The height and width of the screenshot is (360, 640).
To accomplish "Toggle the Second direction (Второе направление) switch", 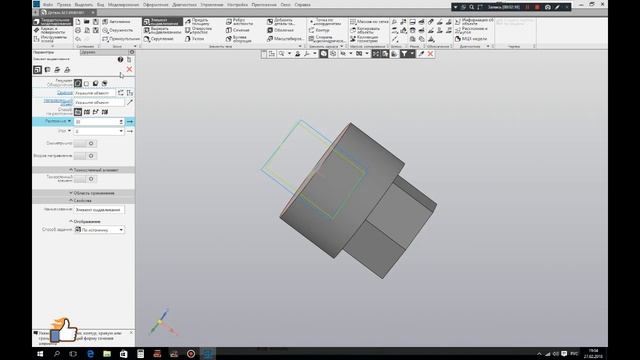I will (x=85, y=156).
